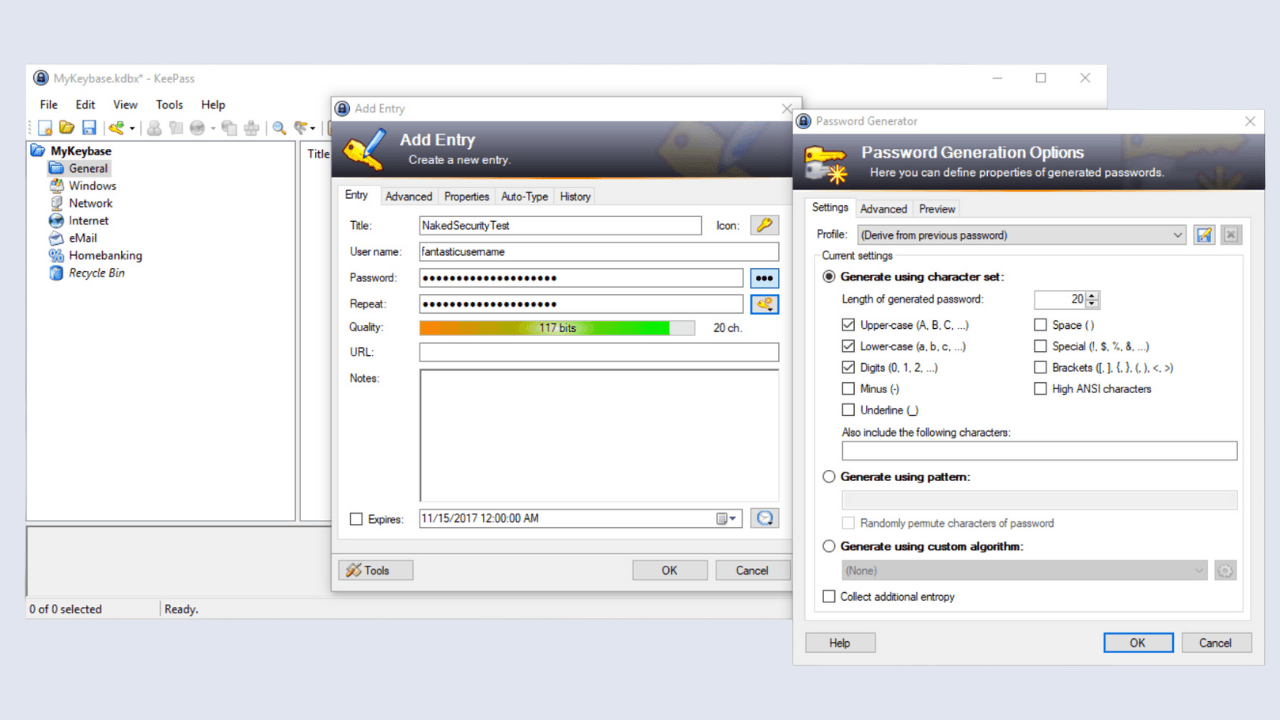
Task: Click Open database folder icon in toolbar
Action: click(67, 128)
